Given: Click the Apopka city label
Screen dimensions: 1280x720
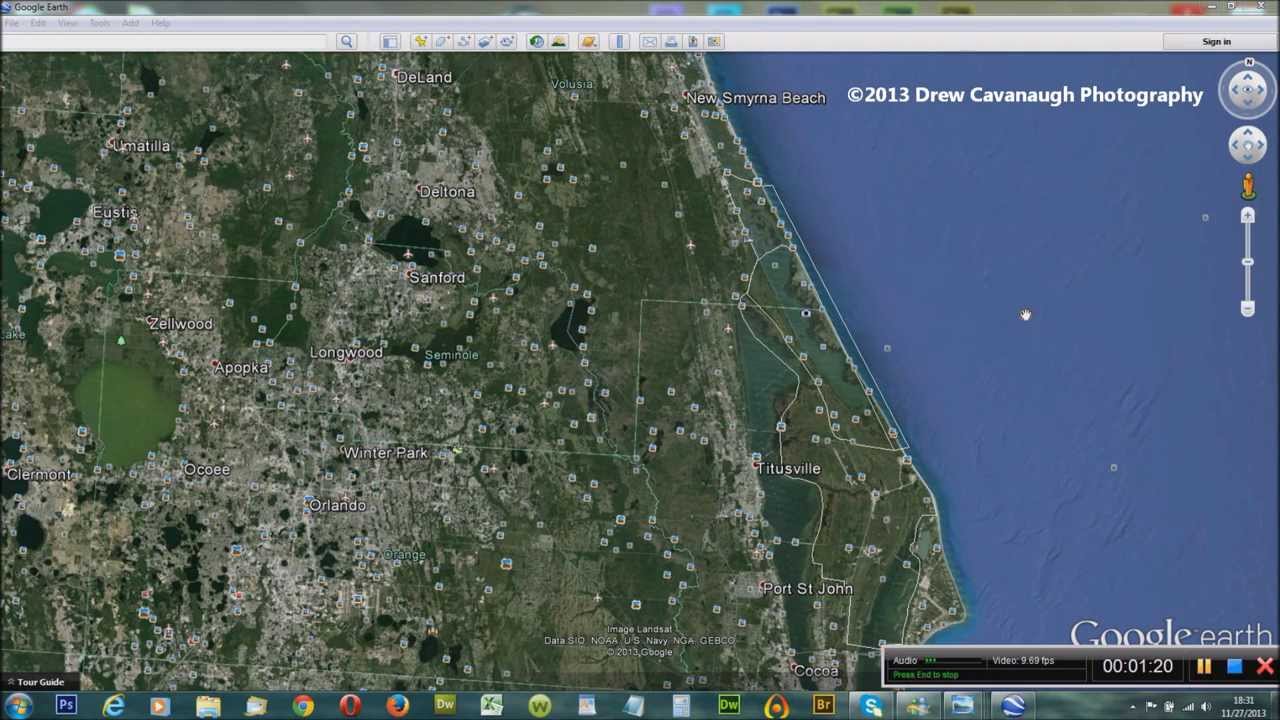Looking at the screenshot, I should point(241,367).
